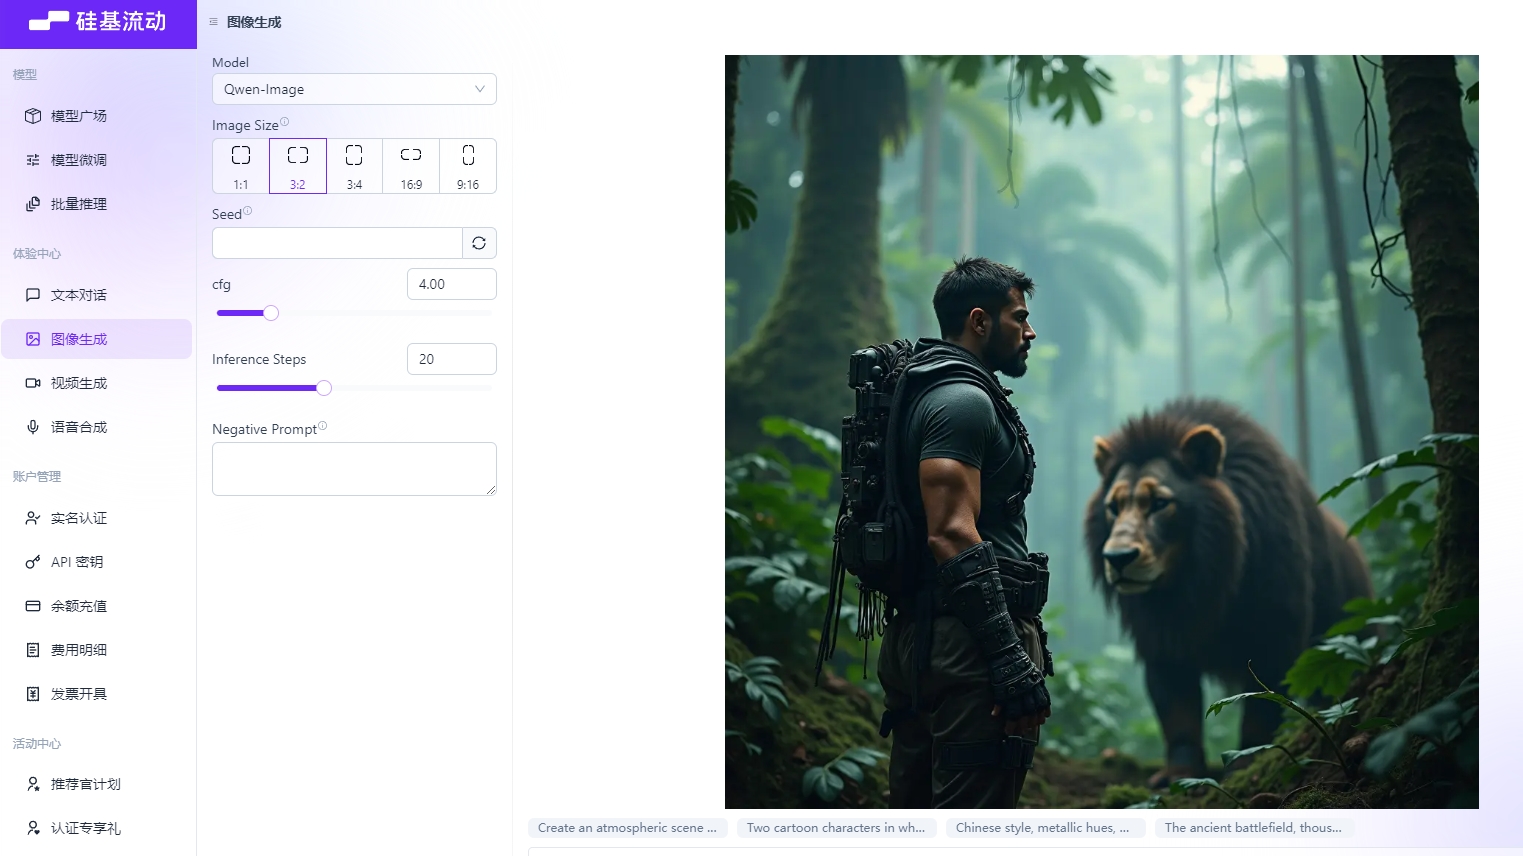
Task: Click the cfg slider handle
Action: pos(271,313)
